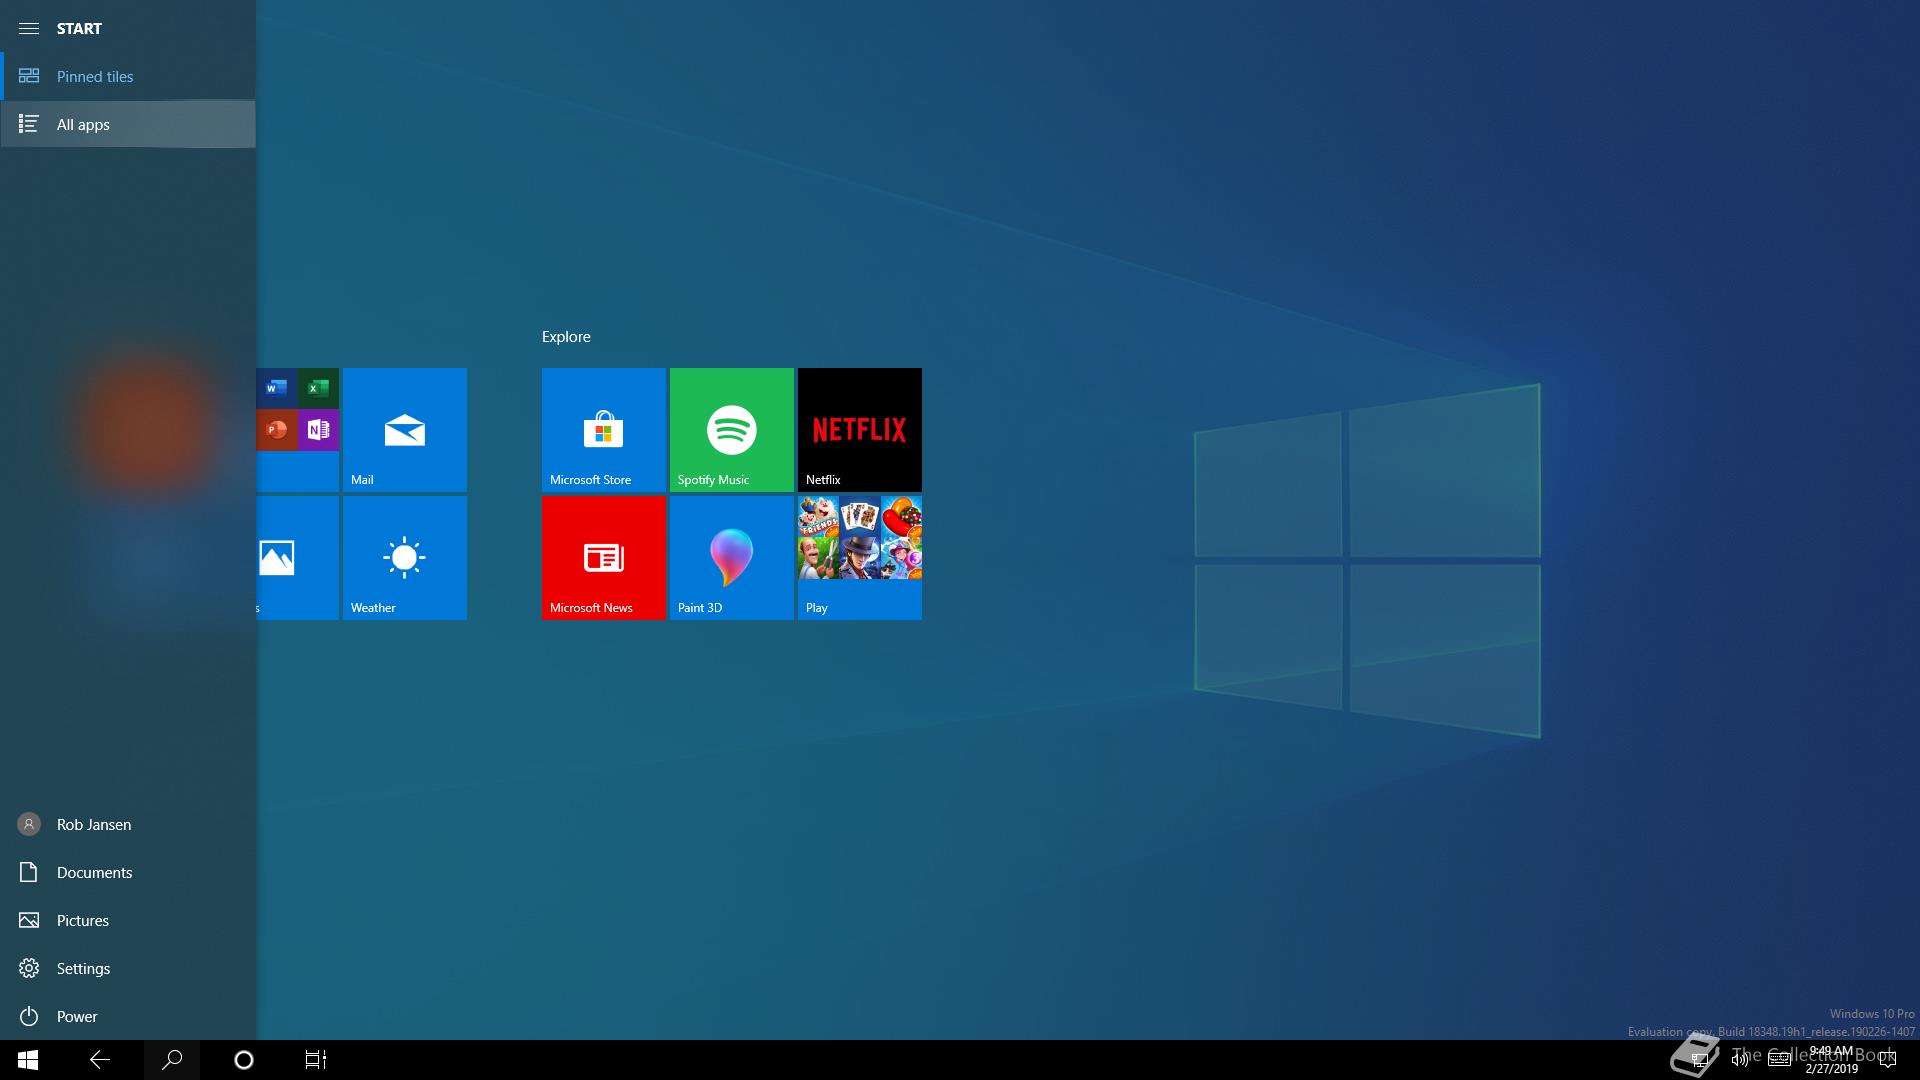The image size is (1920, 1080).
Task: Open Search from the taskbar
Action: pyautogui.click(x=172, y=1060)
